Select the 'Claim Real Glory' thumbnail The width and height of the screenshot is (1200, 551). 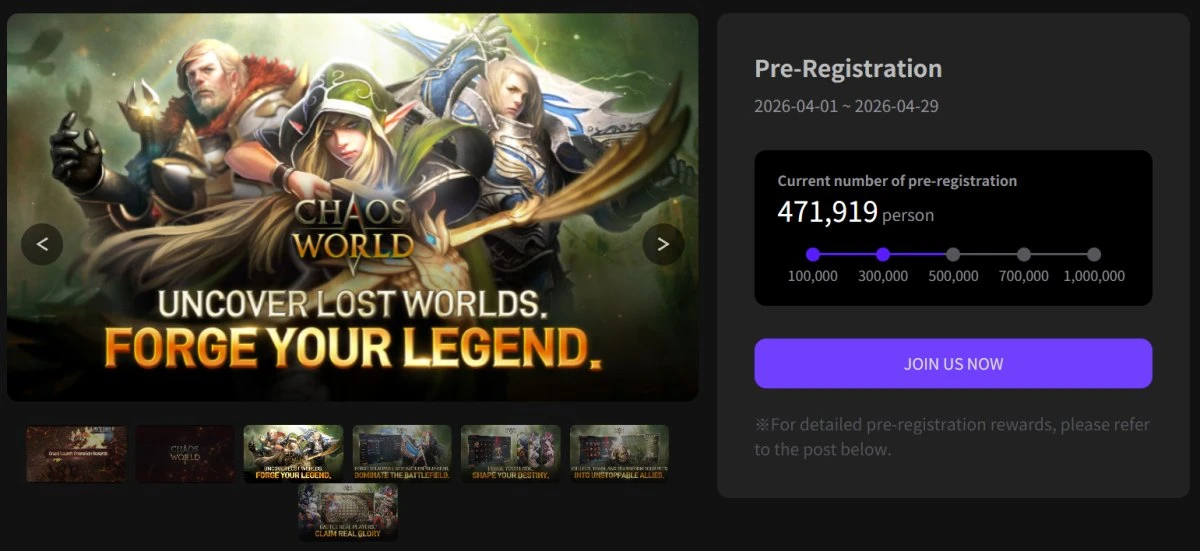pos(347,514)
